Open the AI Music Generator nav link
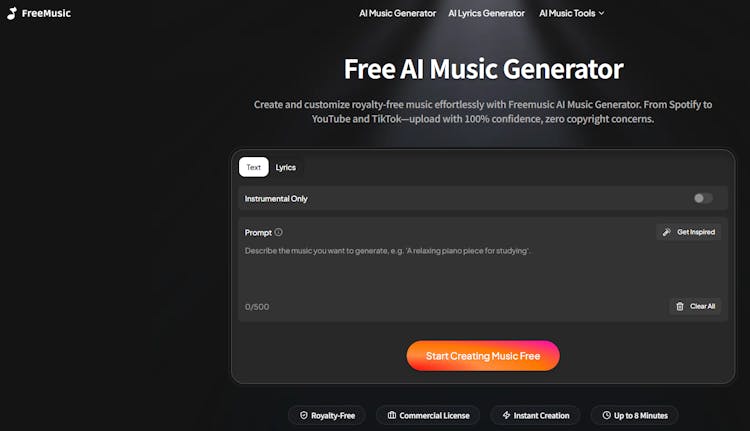Screen dimensions: 750x431 pyautogui.click(x=397, y=13)
